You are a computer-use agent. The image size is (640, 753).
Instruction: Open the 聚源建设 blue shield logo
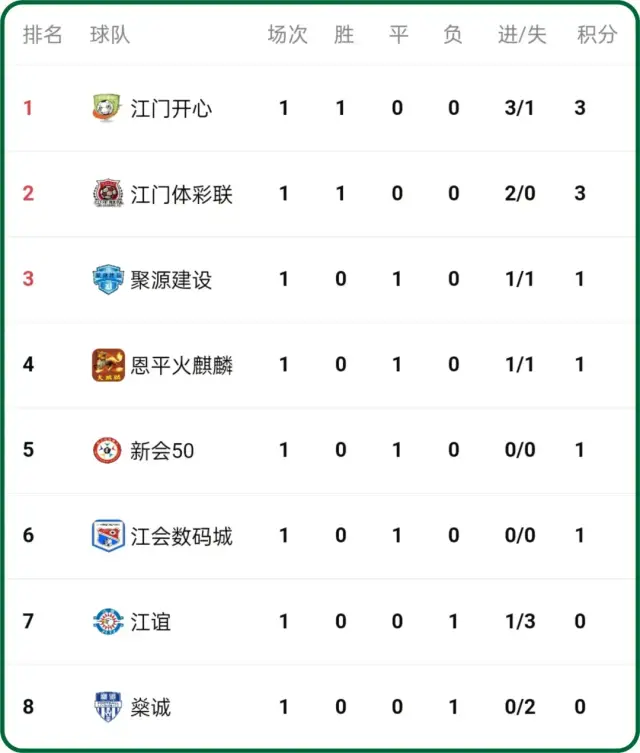[x=108, y=279]
